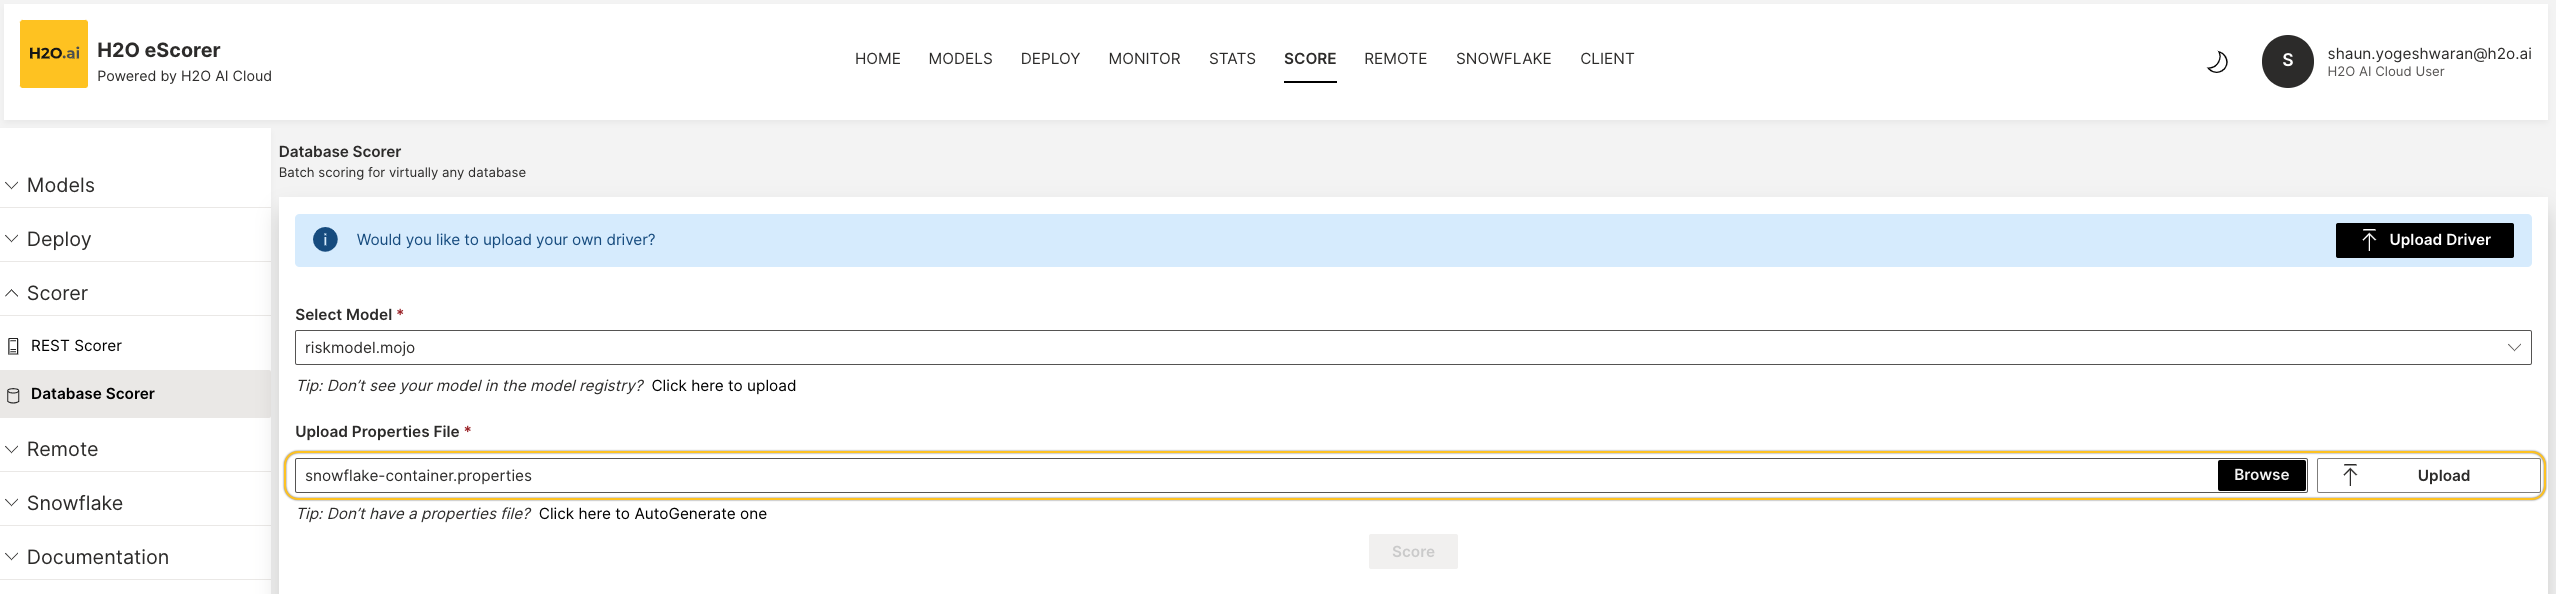Image resolution: width=2556 pixels, height=594 pixels.
Task: Click the Database Scorer cylinder icon
Action: 13,395
